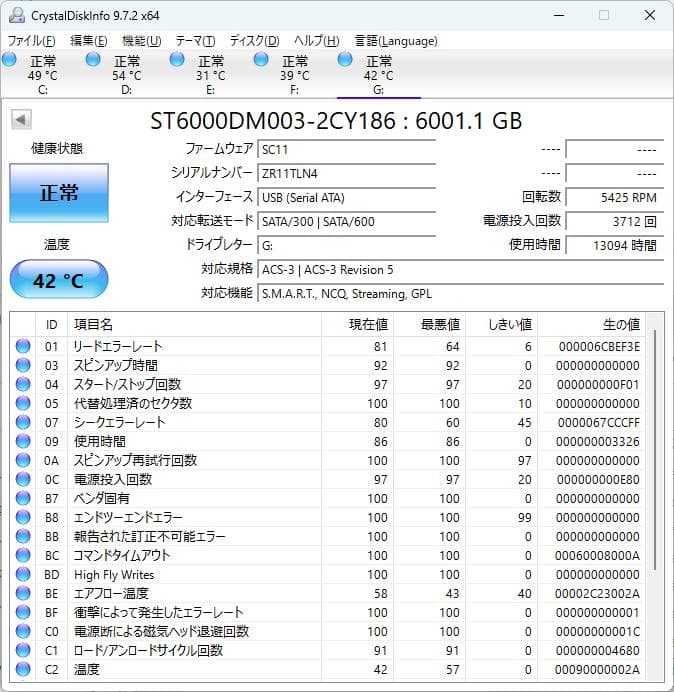
Task: Open the 言語(Language) menu
Action: coord(396,41)
